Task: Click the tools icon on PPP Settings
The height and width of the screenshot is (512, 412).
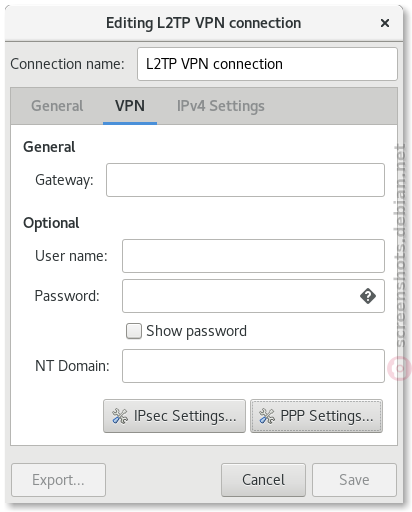Action: click(x=267, y=416)
